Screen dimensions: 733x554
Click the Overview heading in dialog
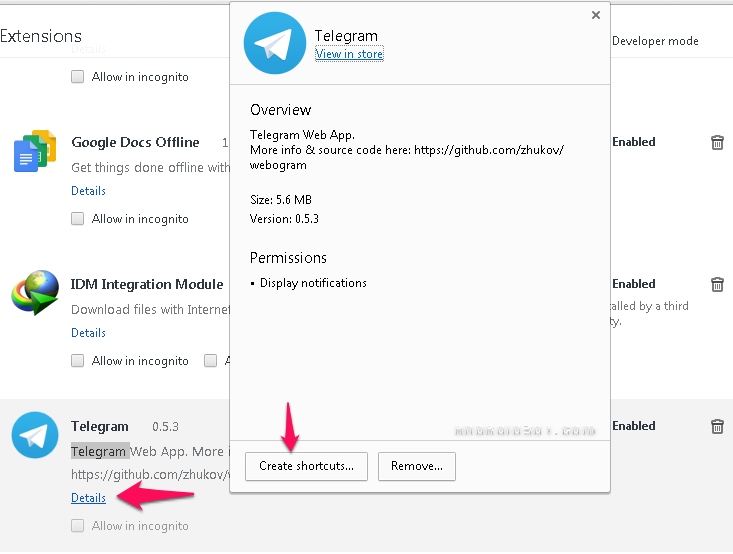pos(280,110)
